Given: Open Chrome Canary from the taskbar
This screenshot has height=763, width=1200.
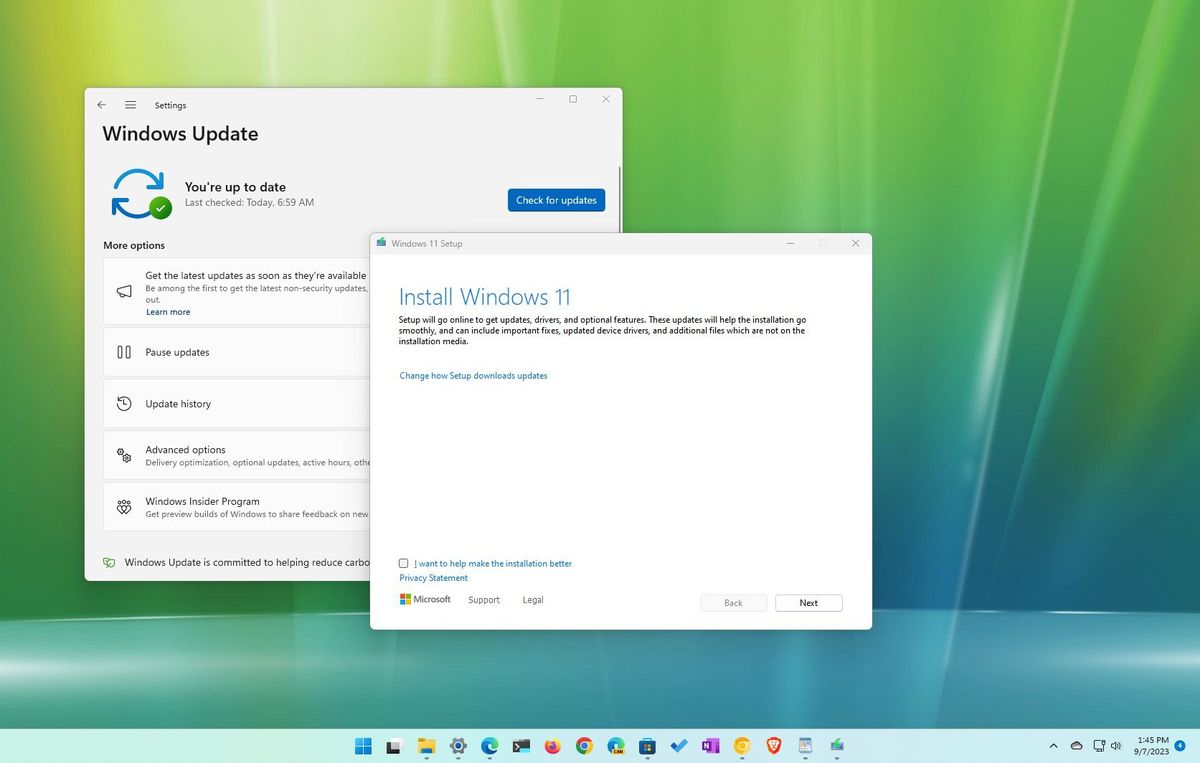Looking at the screenshot, I should pos(742,745).
